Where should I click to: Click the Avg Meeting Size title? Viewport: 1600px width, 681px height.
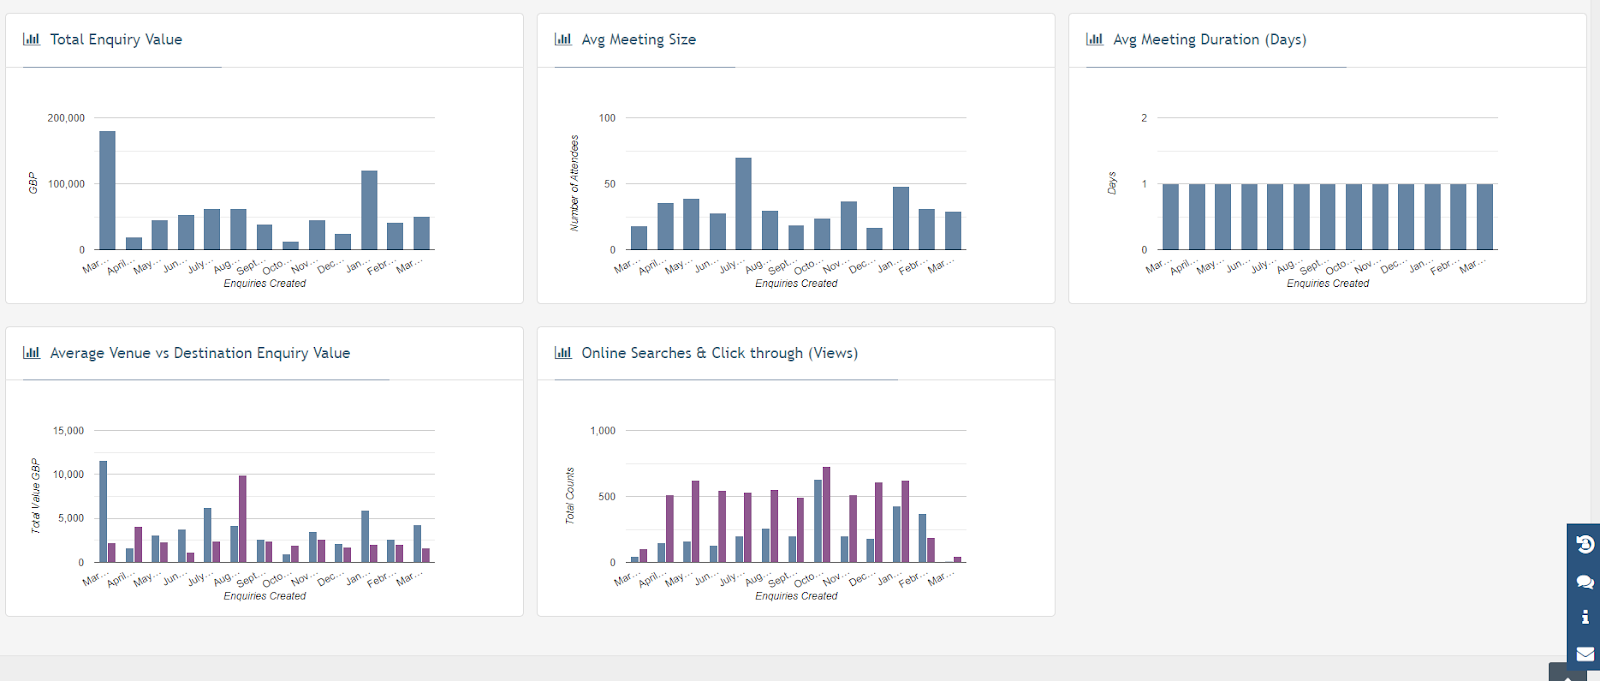[639, 39]
